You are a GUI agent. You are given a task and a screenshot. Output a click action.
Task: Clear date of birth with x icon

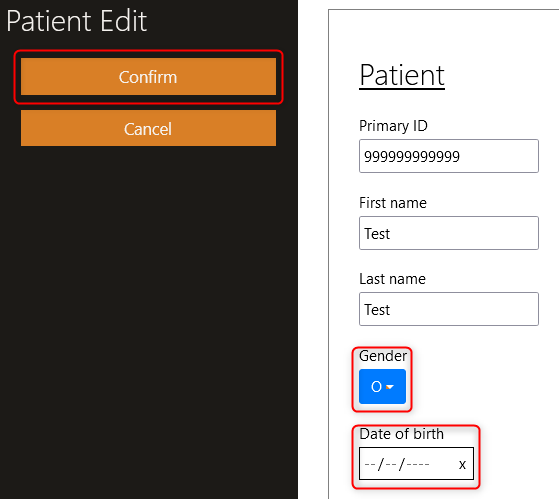click(x=462, y=464)
